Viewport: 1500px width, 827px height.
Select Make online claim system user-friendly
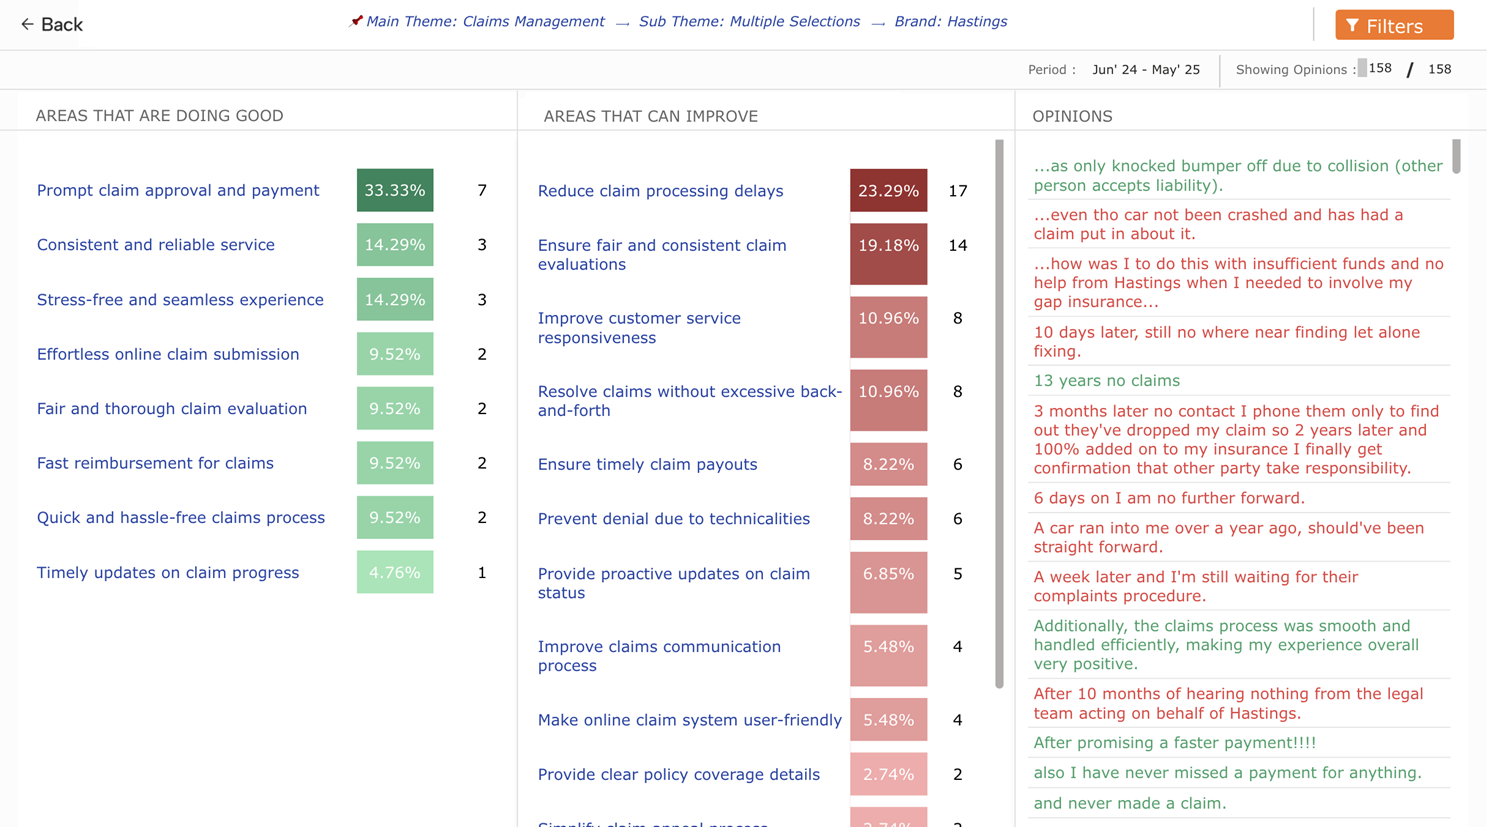[x=689, y=720]
